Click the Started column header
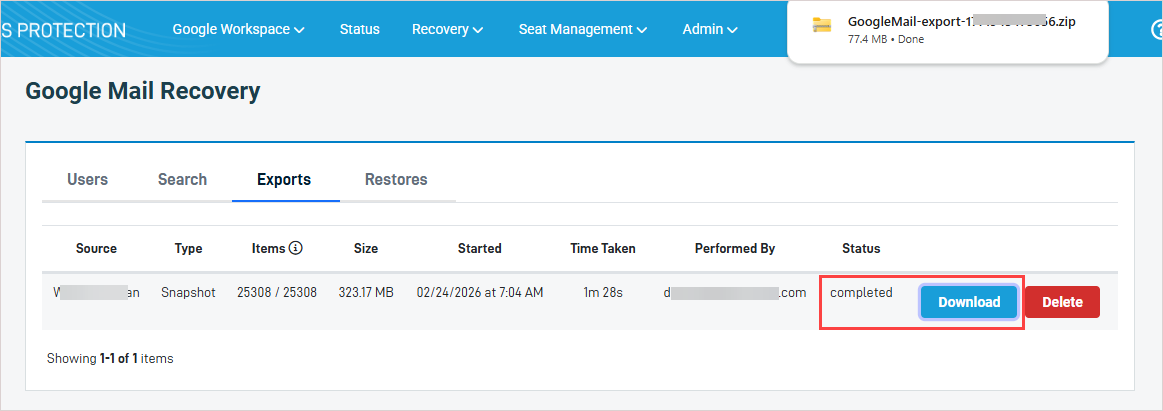The height and width of the screenshot is (411, 1163). (x=479, y=248)
